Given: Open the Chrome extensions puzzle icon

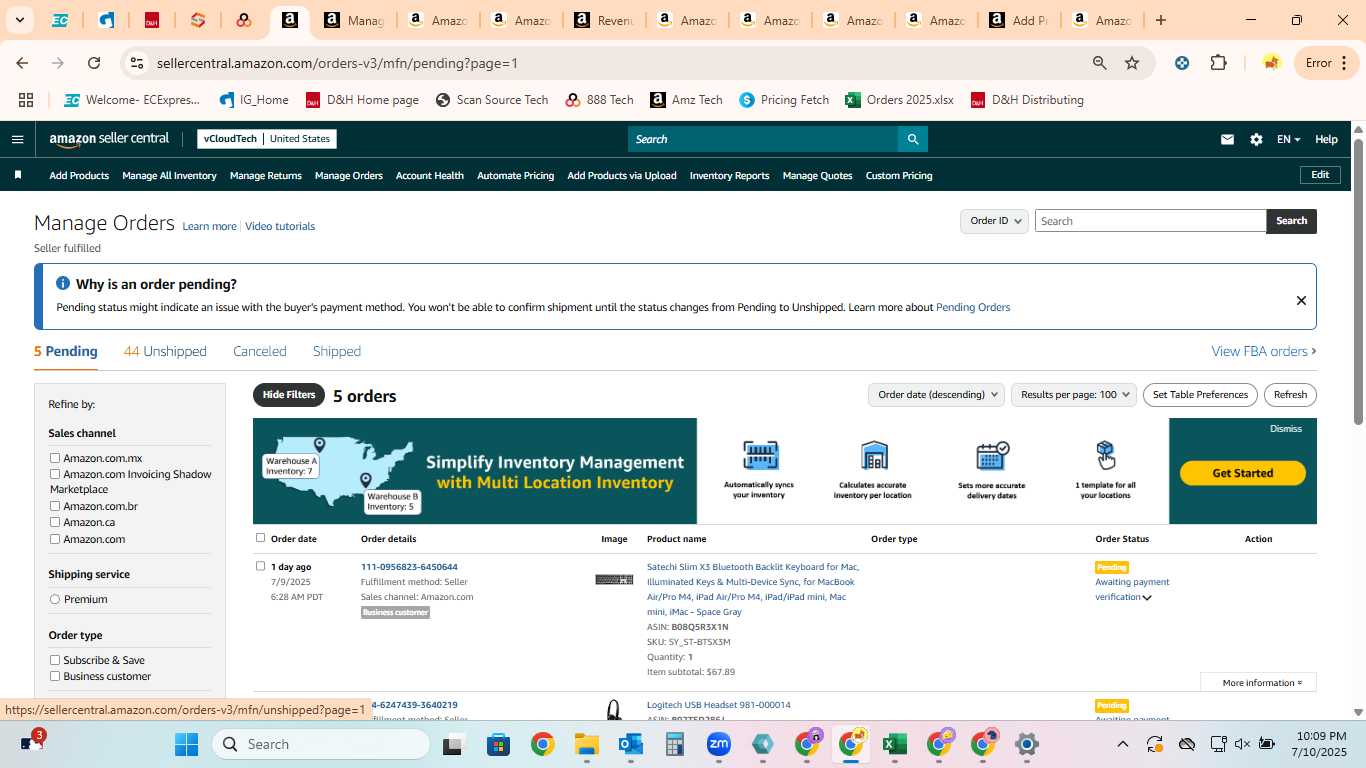Looking at the screenshot, I should [1218, 63].
